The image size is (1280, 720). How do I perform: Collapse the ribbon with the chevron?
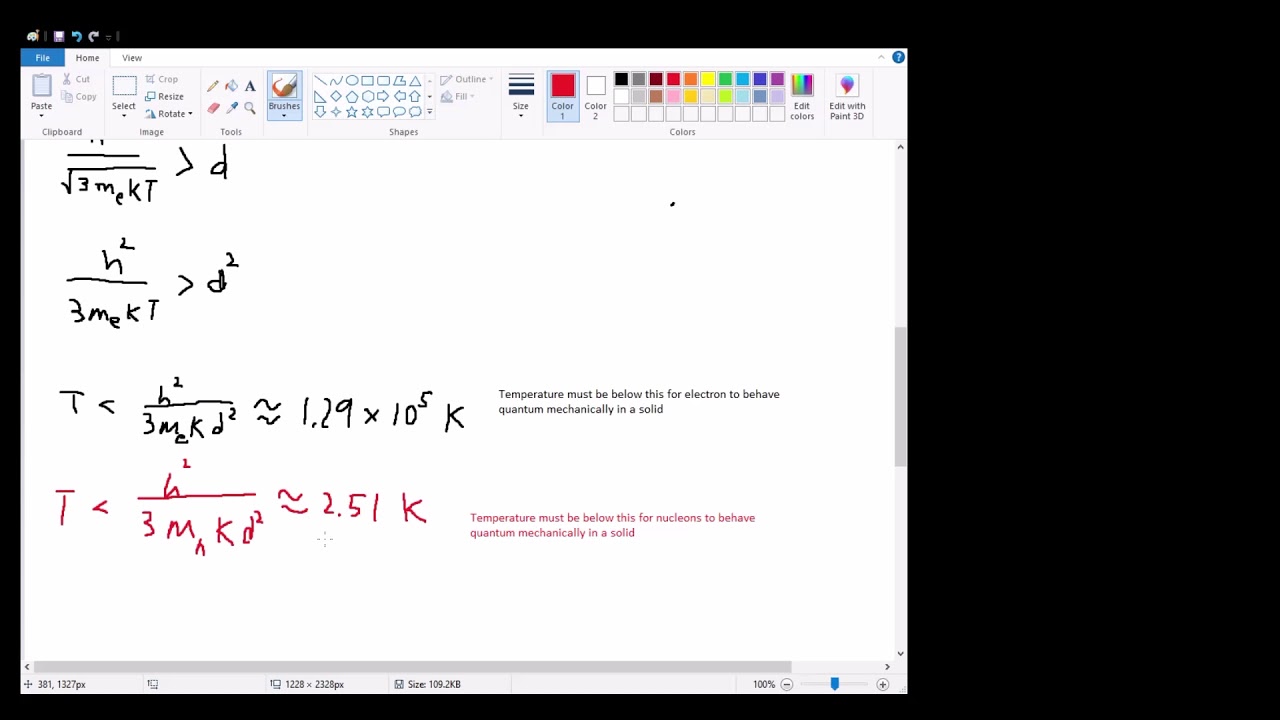tap(881, 57)
